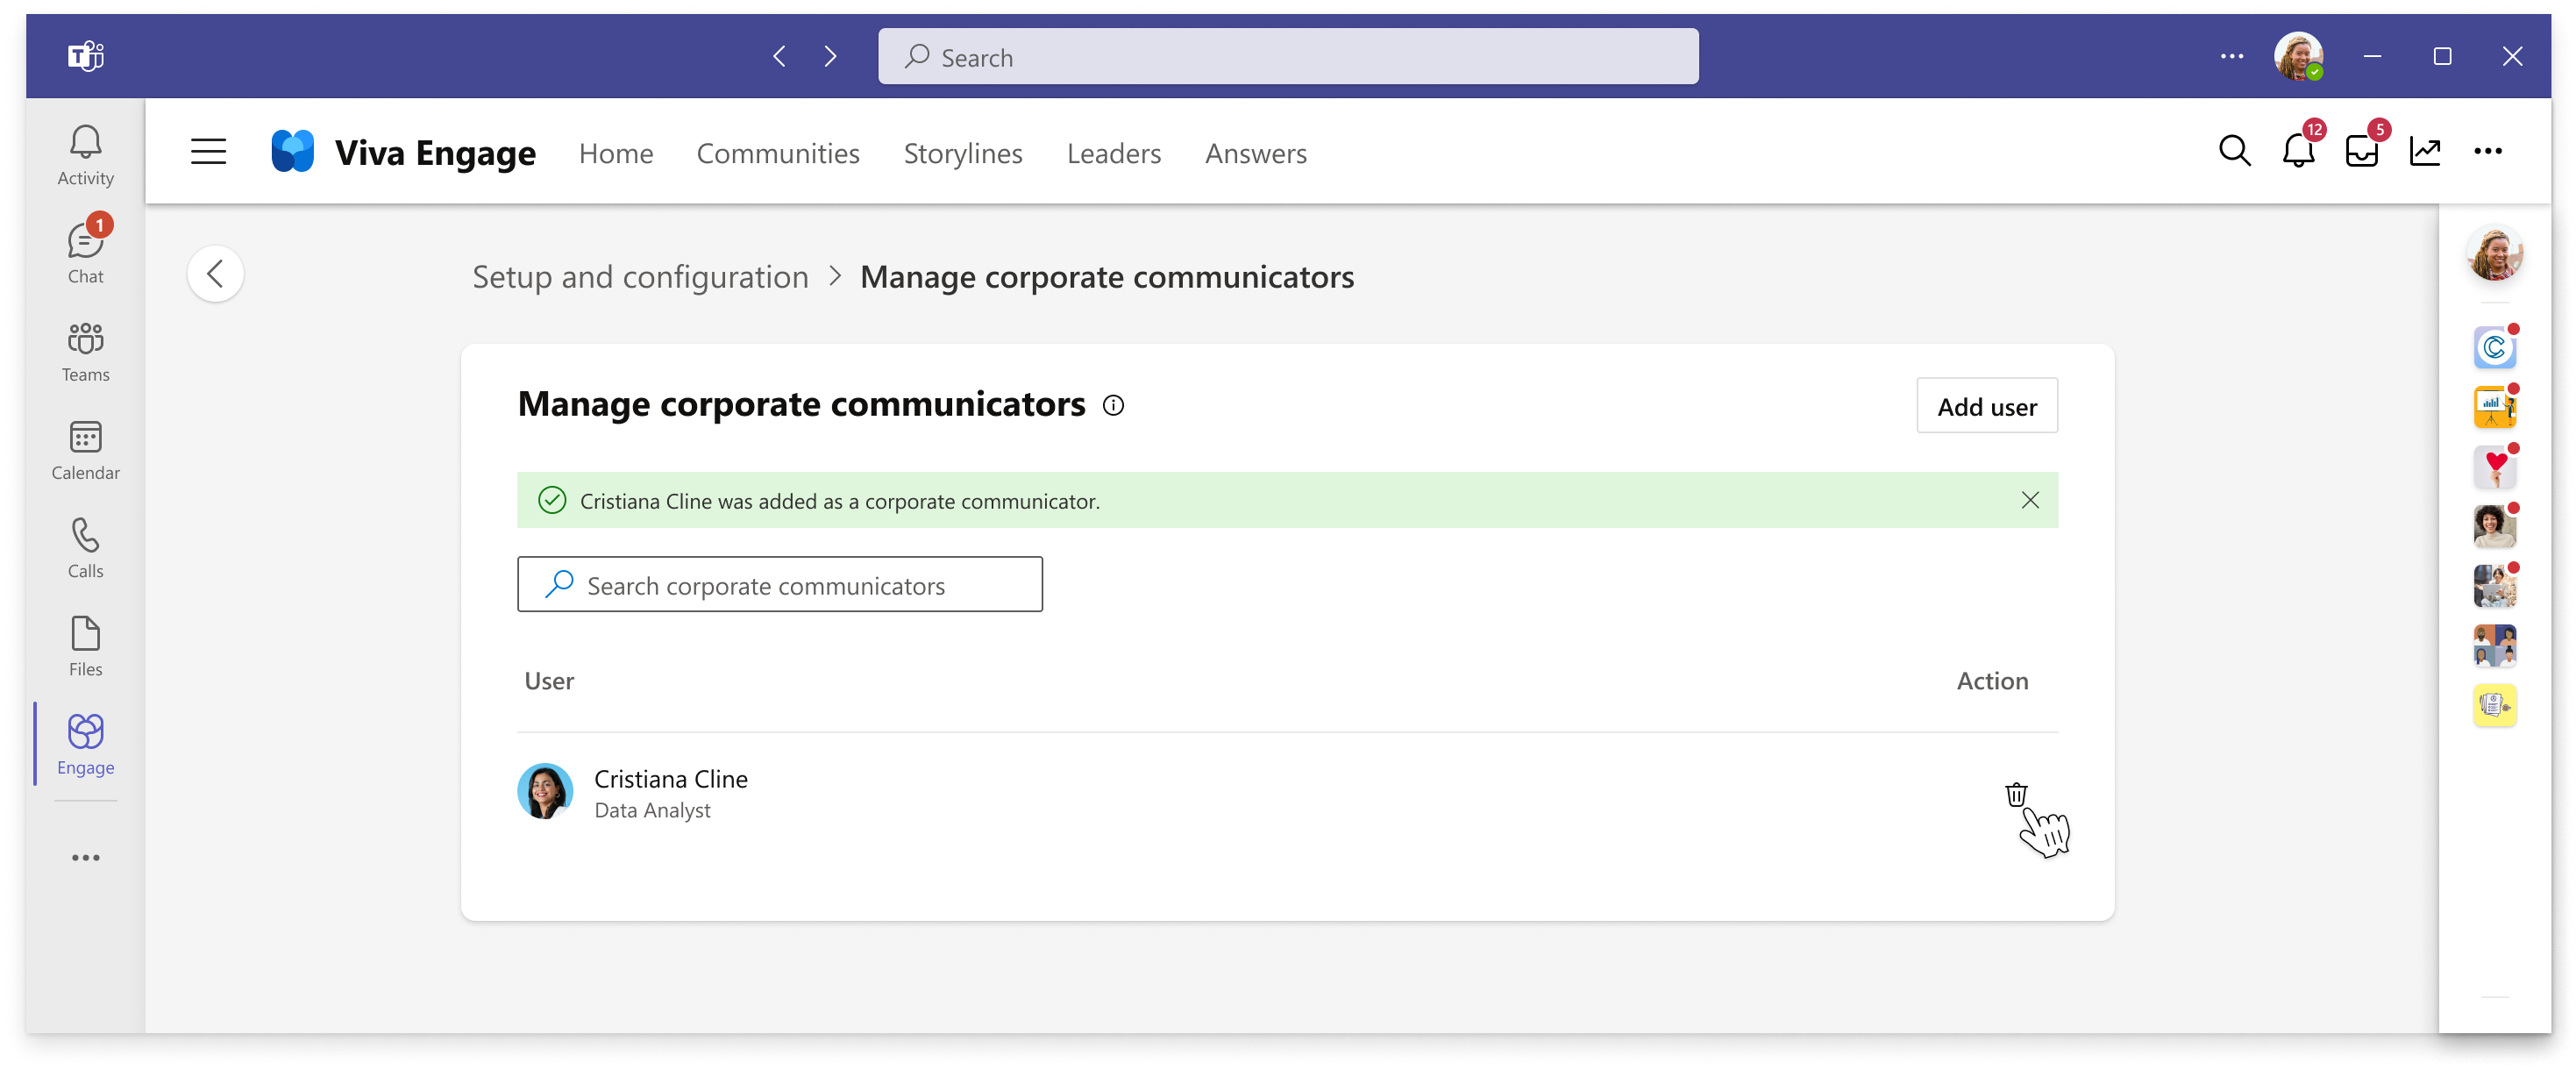
Task: Click the Action column header
Action: tap(1991, 680)
